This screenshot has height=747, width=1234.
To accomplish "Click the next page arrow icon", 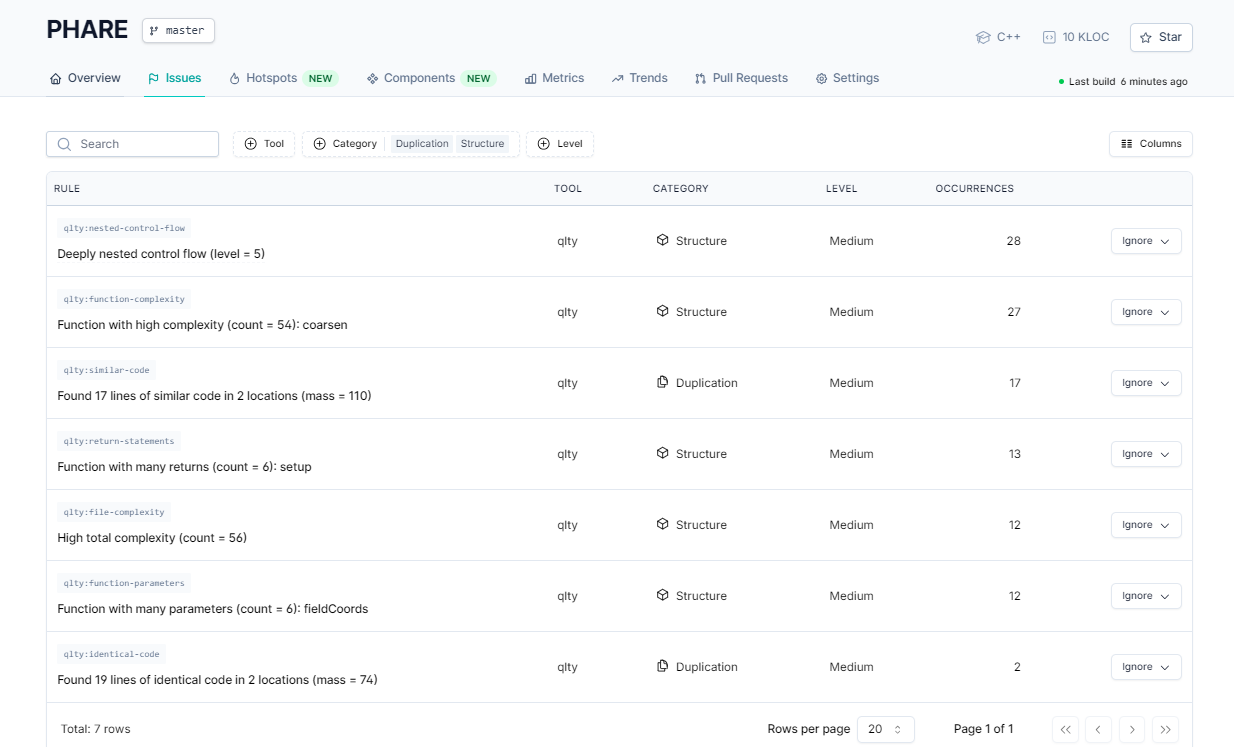I will 1132,729.
